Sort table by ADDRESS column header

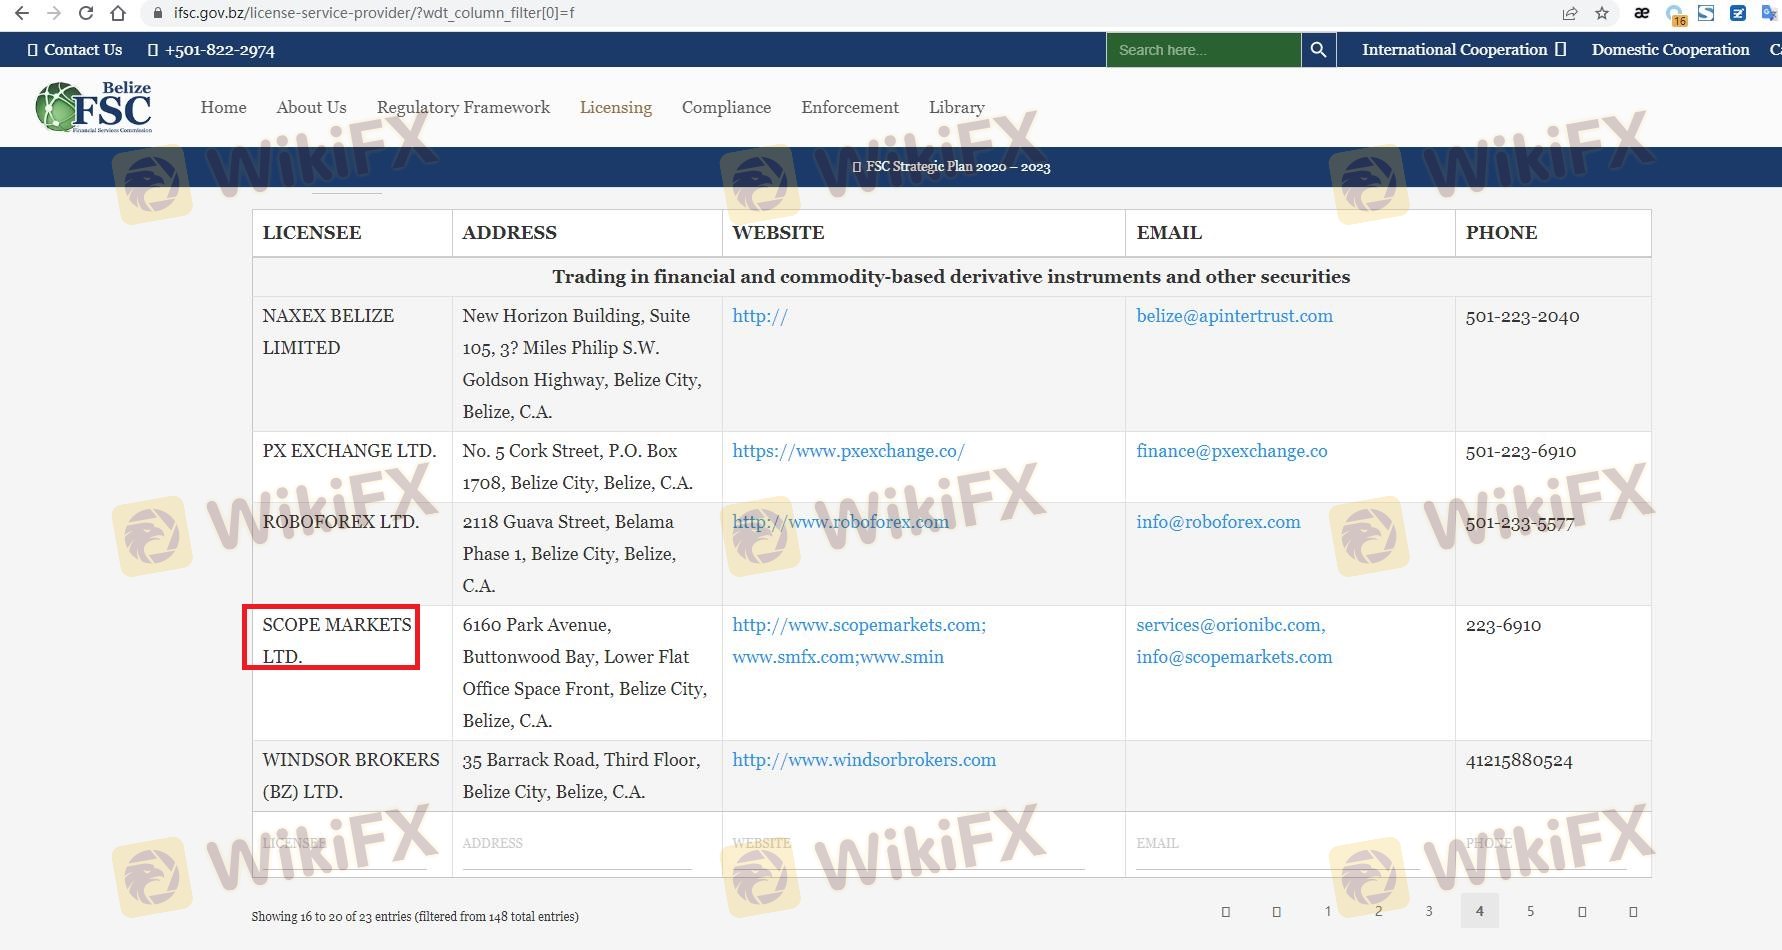pos(509,233)
